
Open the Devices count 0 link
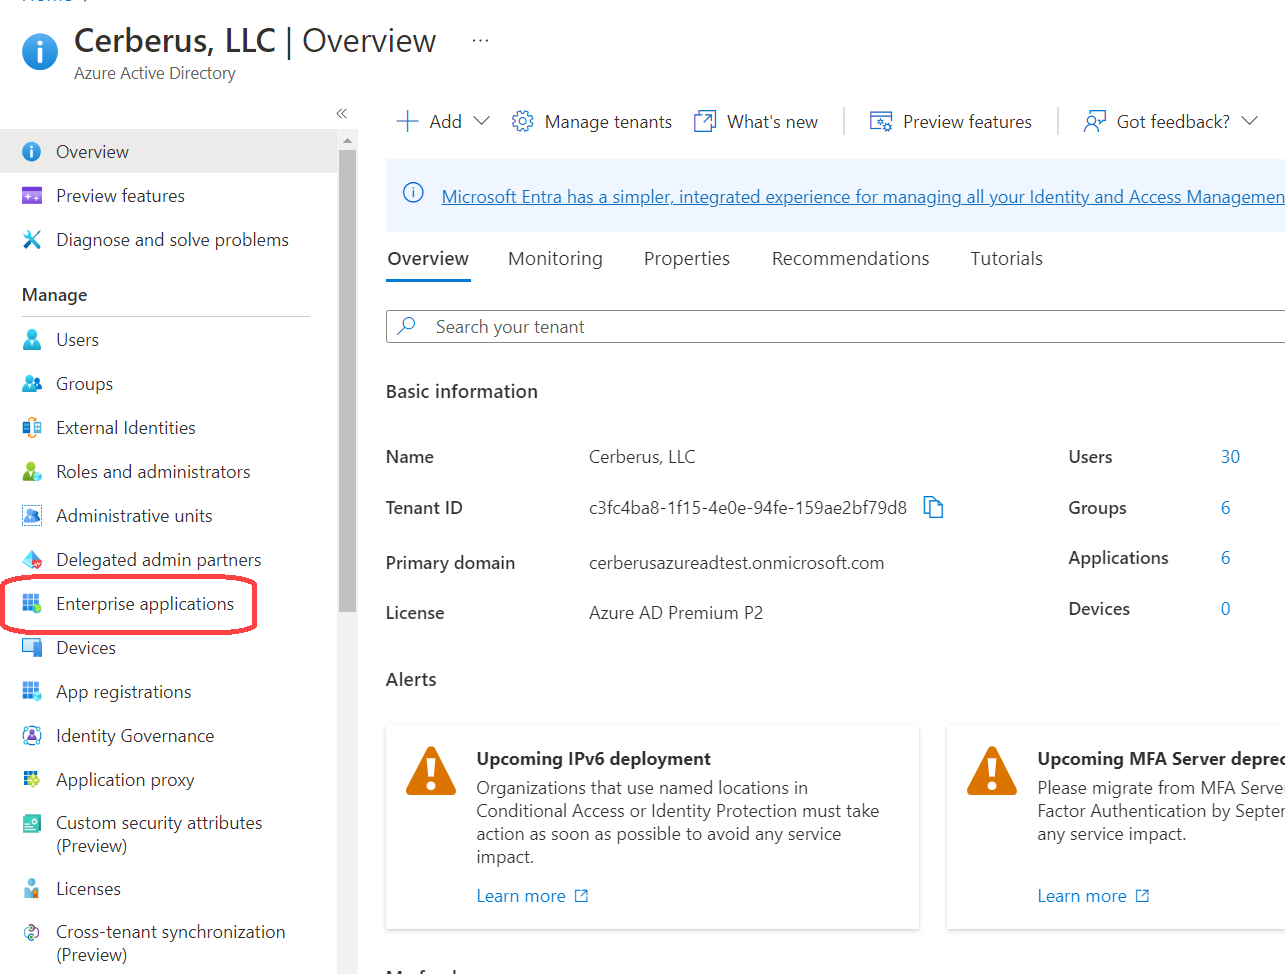coord(1225,609)
